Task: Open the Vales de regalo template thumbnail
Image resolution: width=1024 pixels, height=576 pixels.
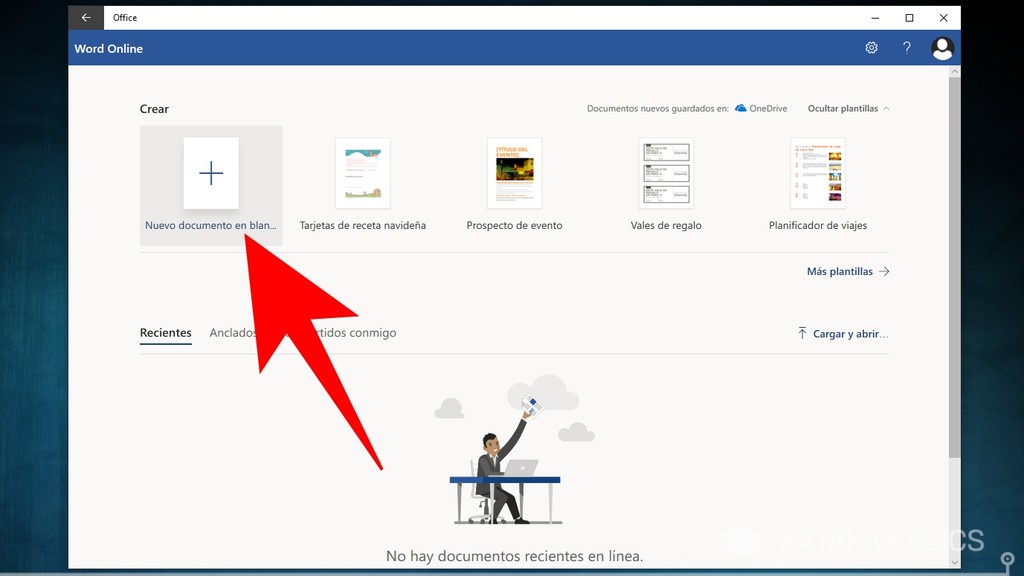Action: (x=665, y=173)
